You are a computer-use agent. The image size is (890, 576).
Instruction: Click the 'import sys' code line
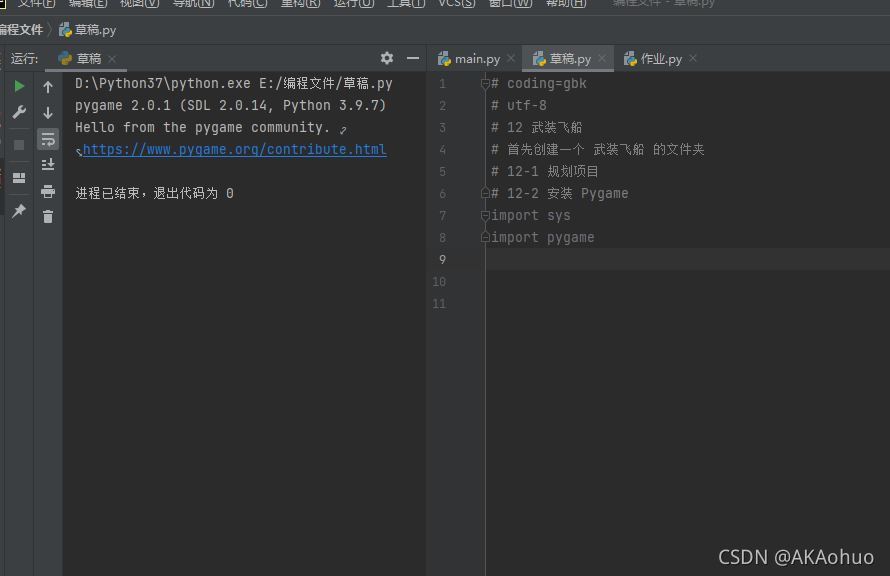point(531,215)
